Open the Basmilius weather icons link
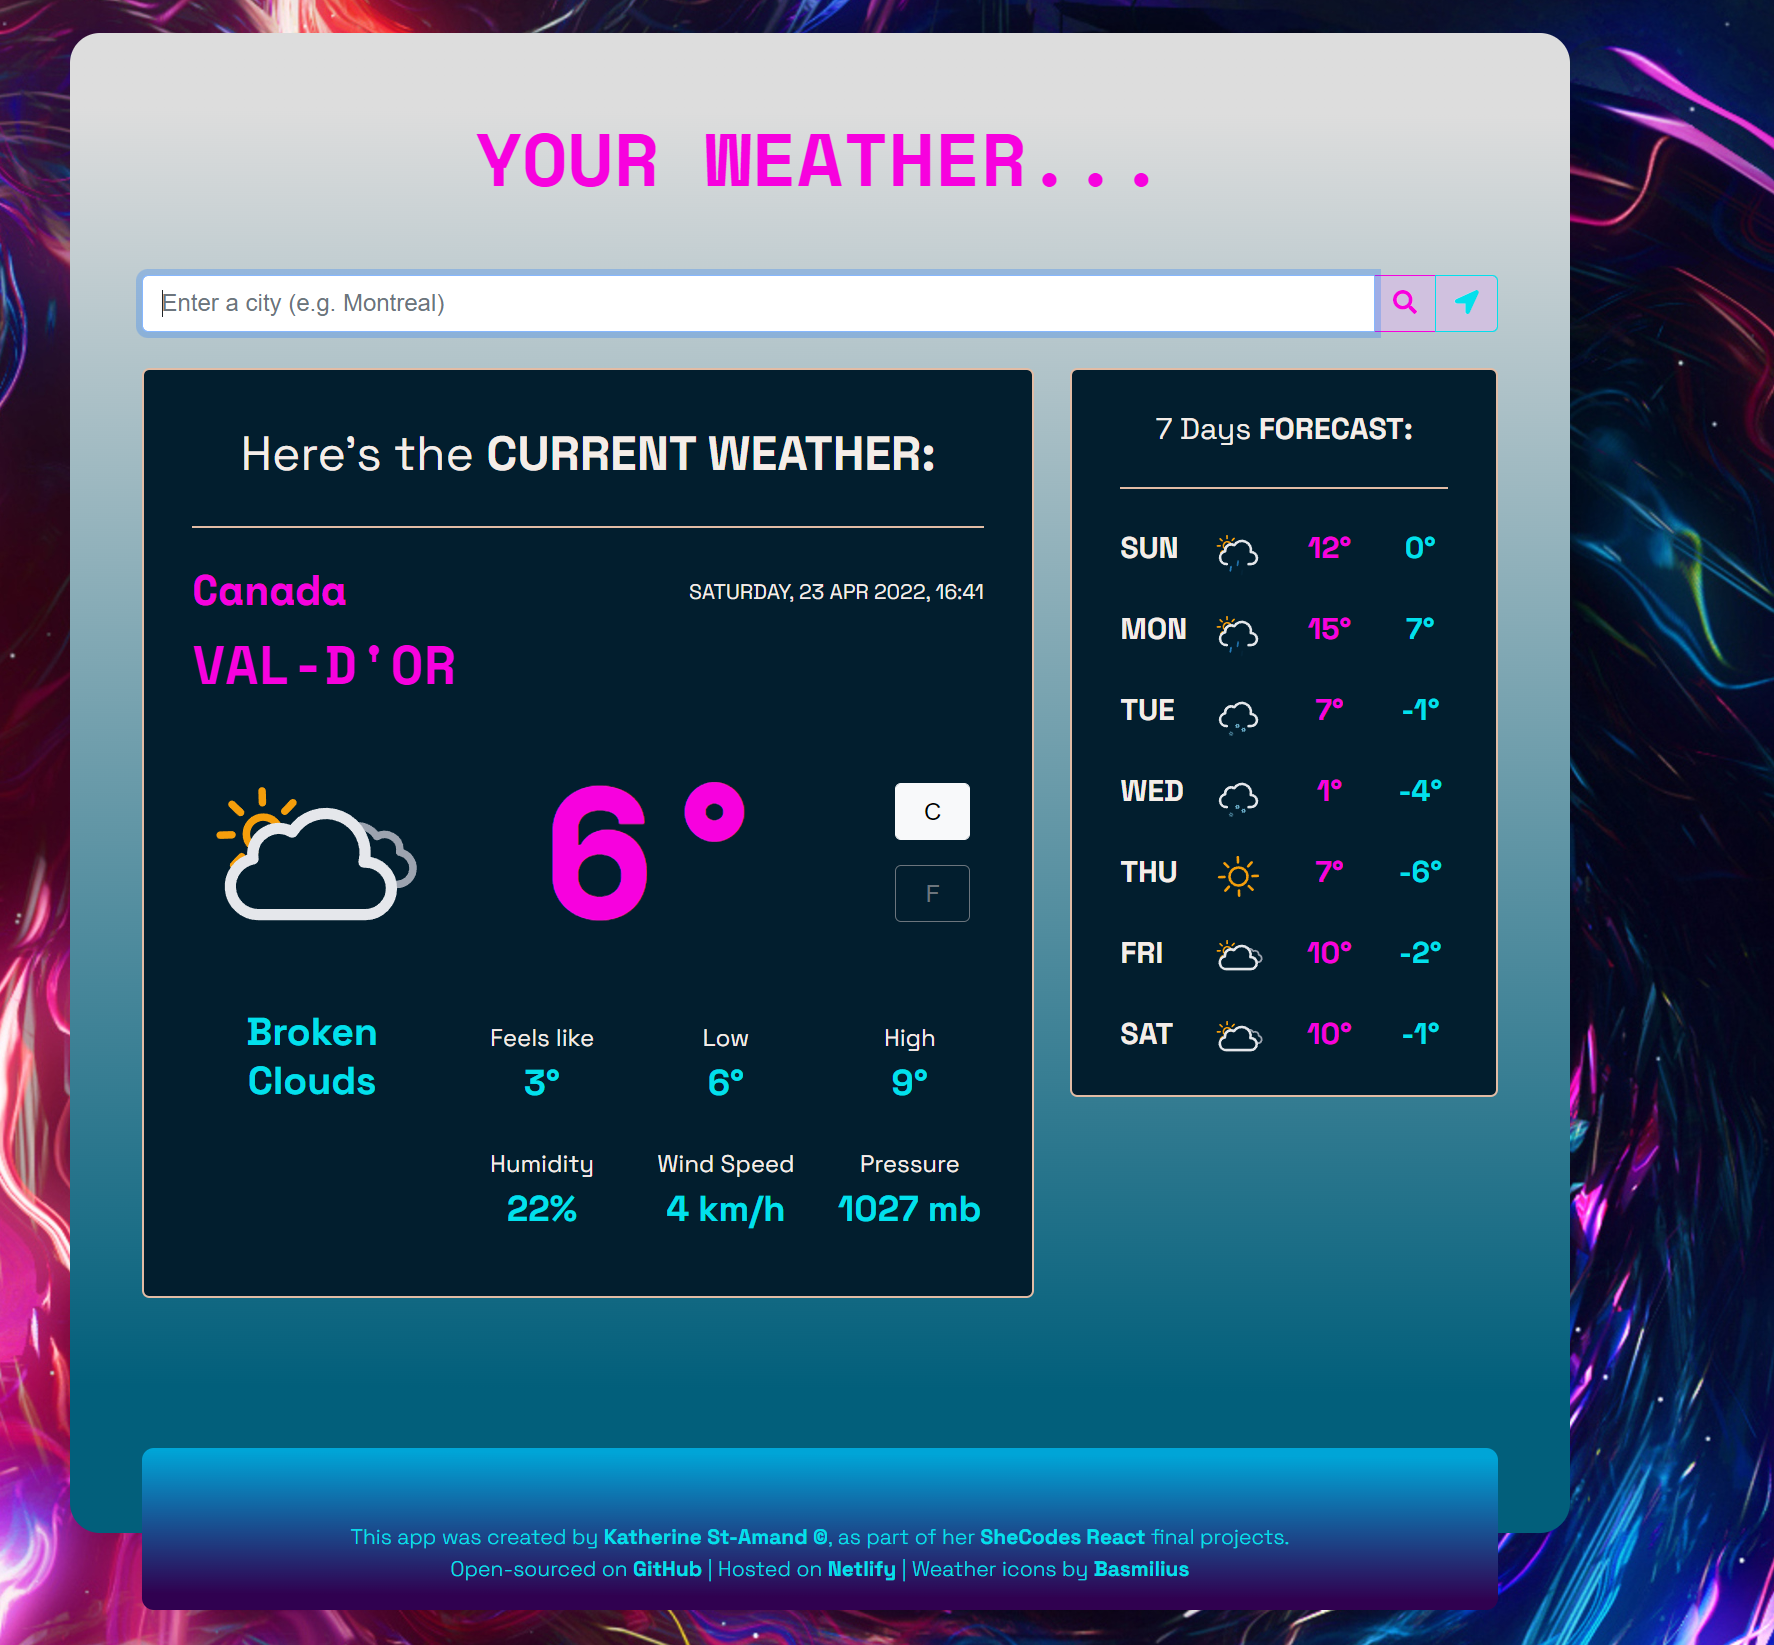This screenshot has width=1774, height=1645. [1141, 1569]
